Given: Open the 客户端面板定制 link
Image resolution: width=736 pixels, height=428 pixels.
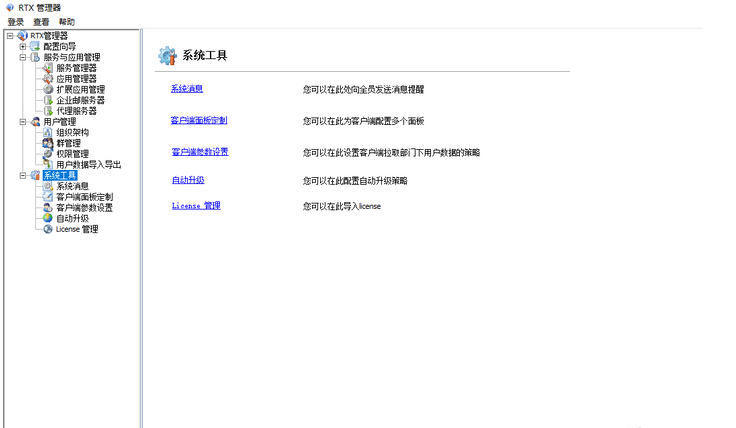Looking at the screenshot, I should click(199, 120).
